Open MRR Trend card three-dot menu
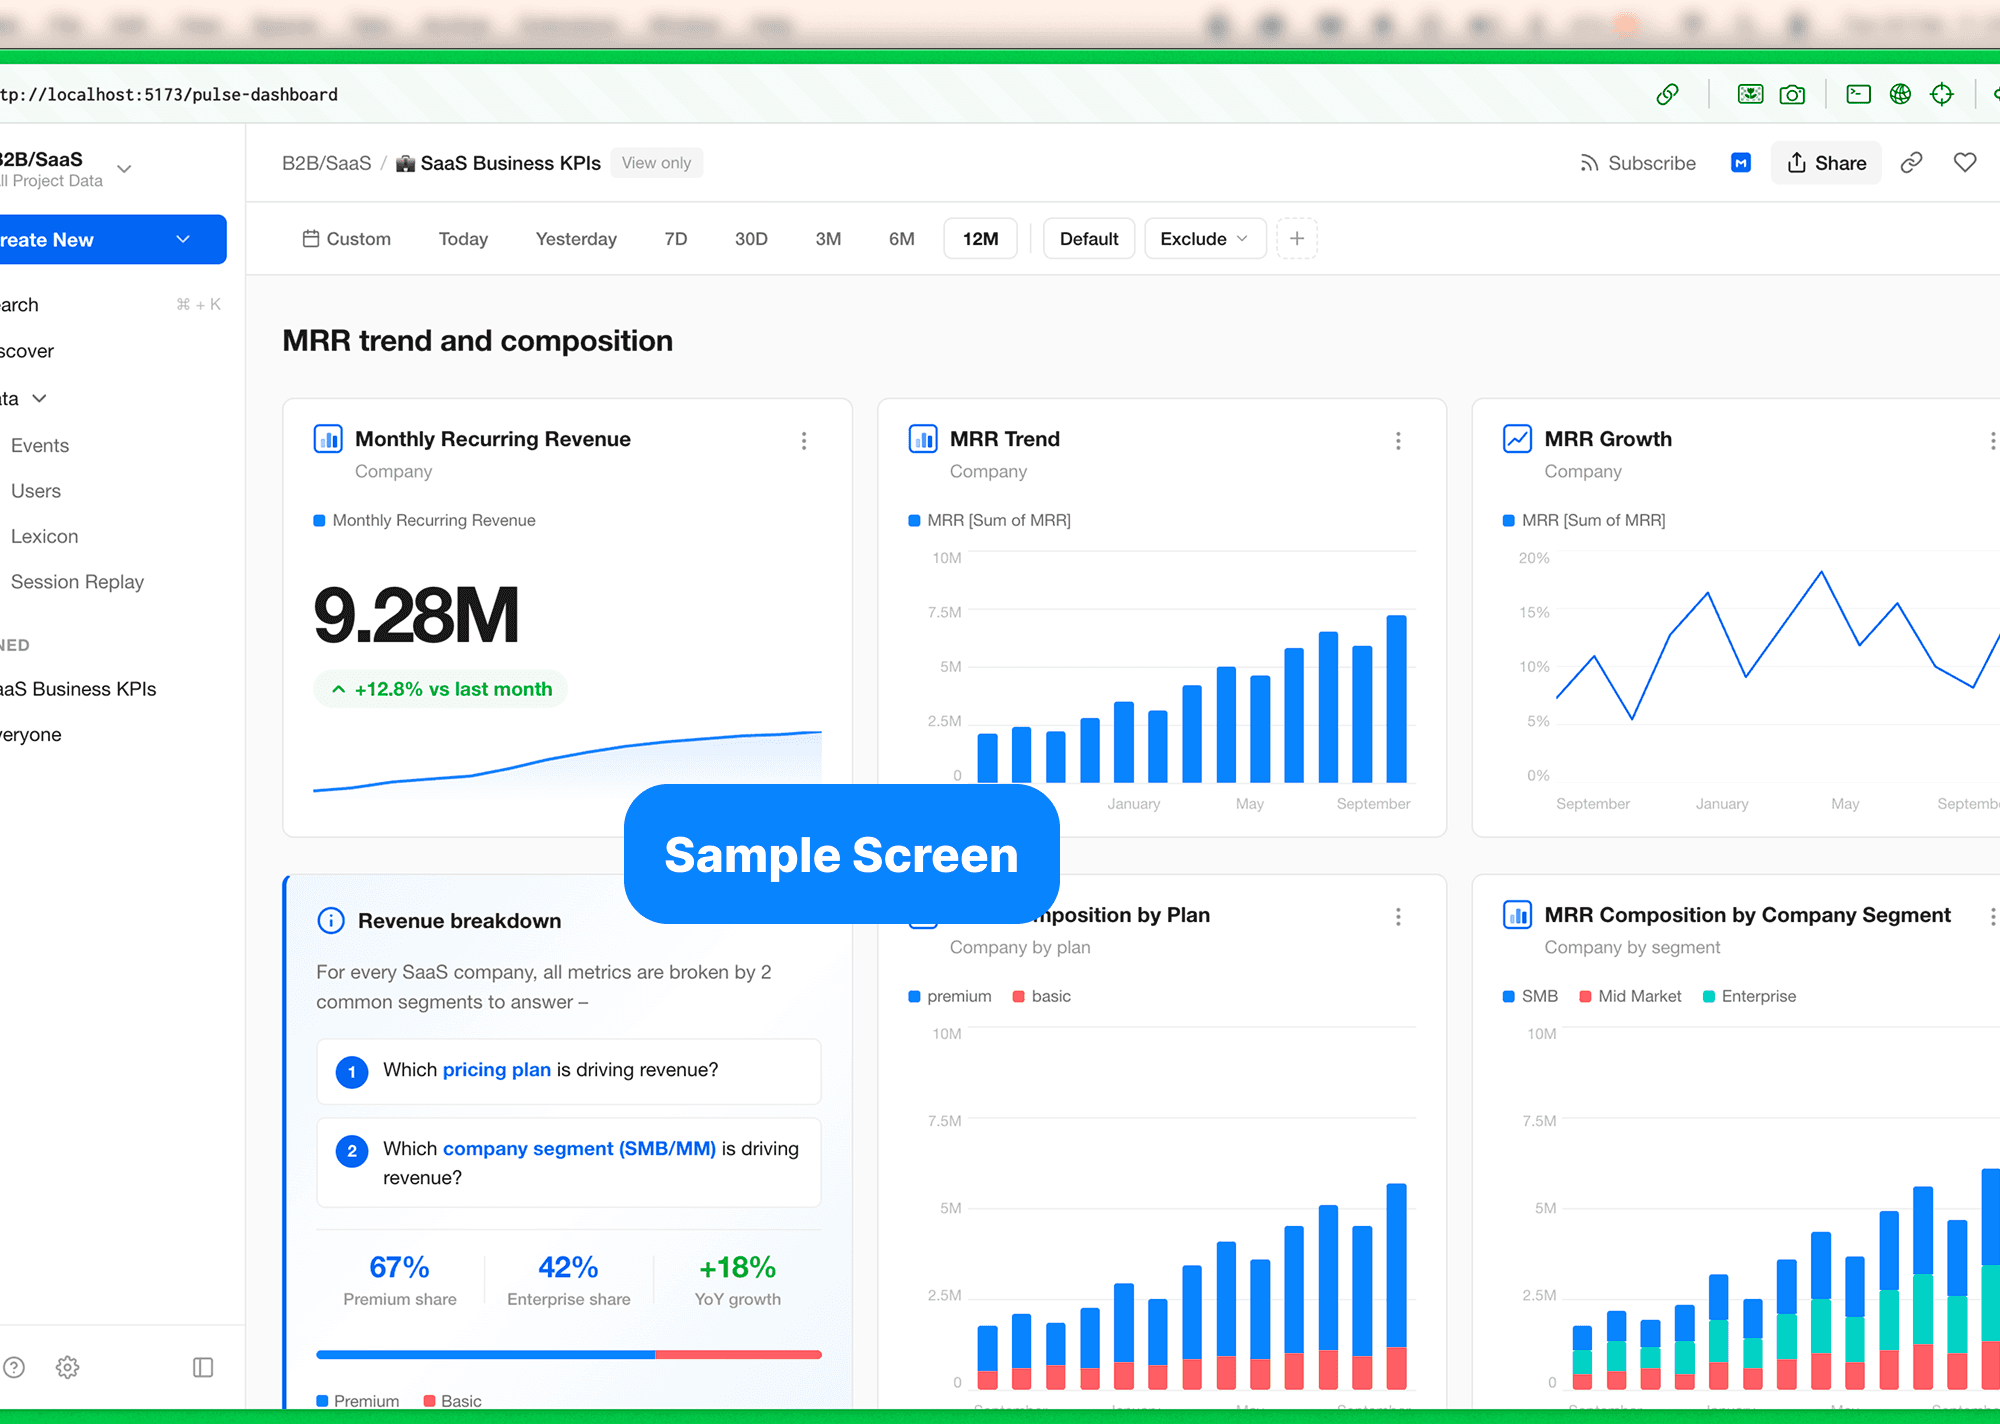The height and width of the screenshot is (1424, 2000). pyautogui.click(x=1398, y=441)
